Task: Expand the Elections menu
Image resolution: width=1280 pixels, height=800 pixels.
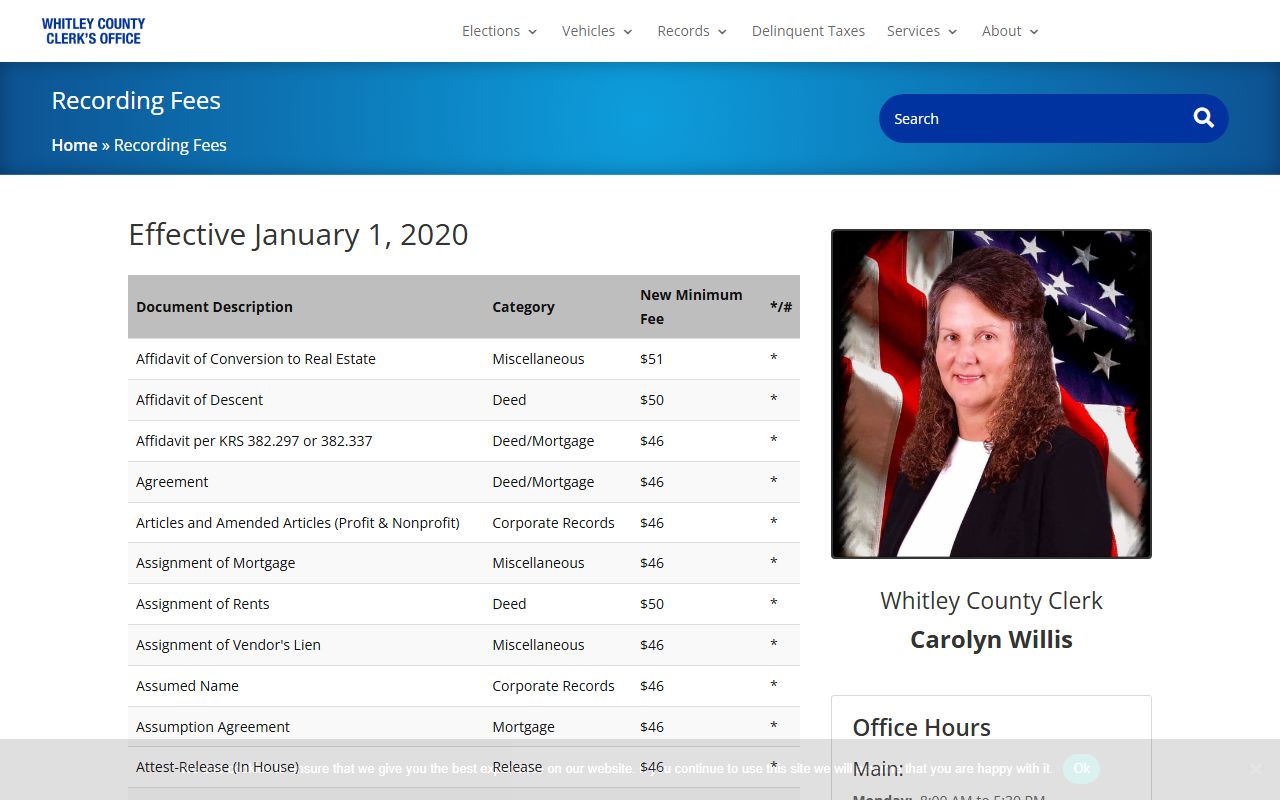Action: click(x=499, y=31)
